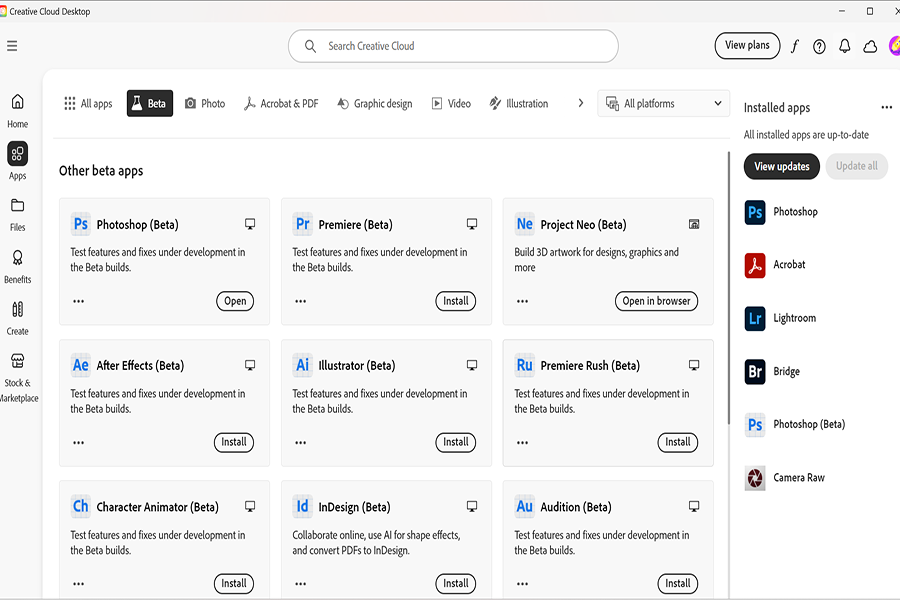Image resolution: width=900 pixels, height=600 pixels.
Task: Click the Search Creative Cloud field
Action: tap(453, 46)
